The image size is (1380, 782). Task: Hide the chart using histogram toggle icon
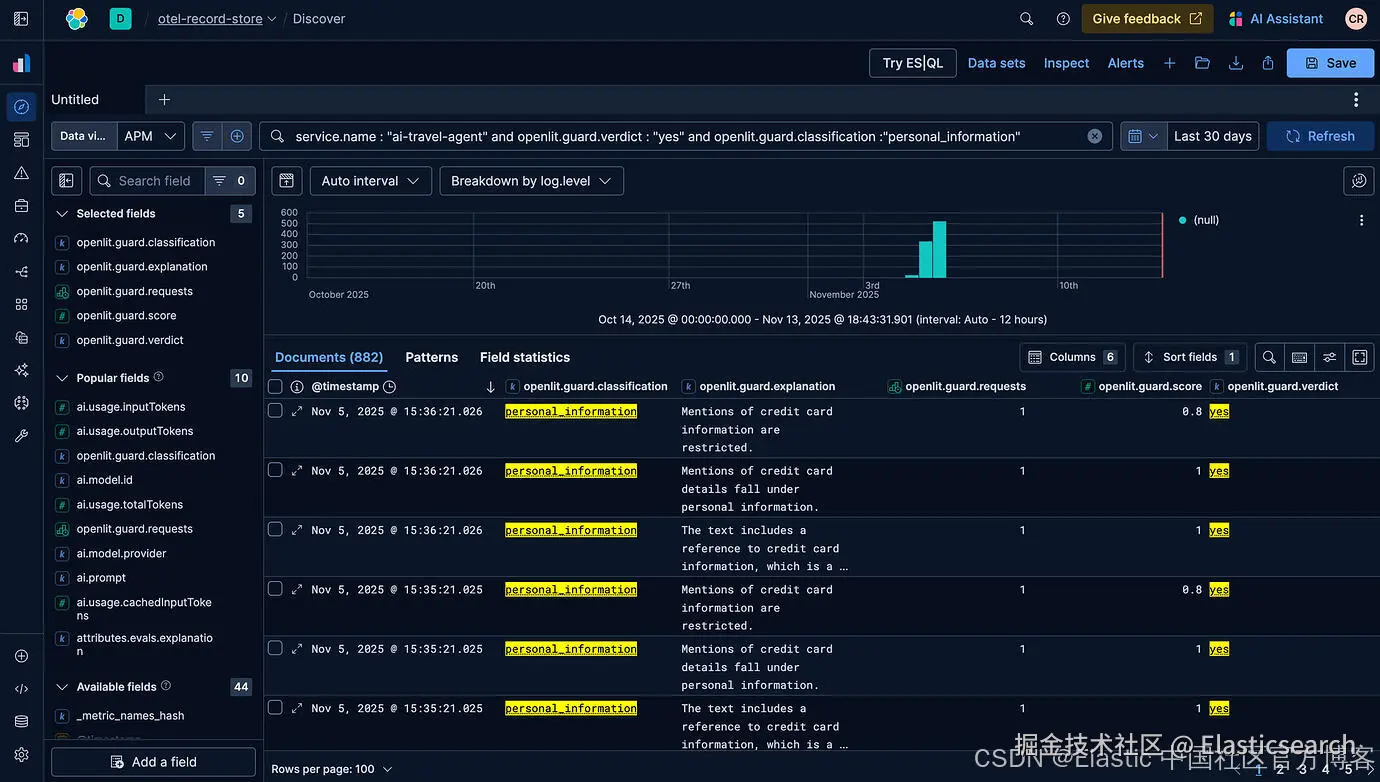tap(287, 181)
